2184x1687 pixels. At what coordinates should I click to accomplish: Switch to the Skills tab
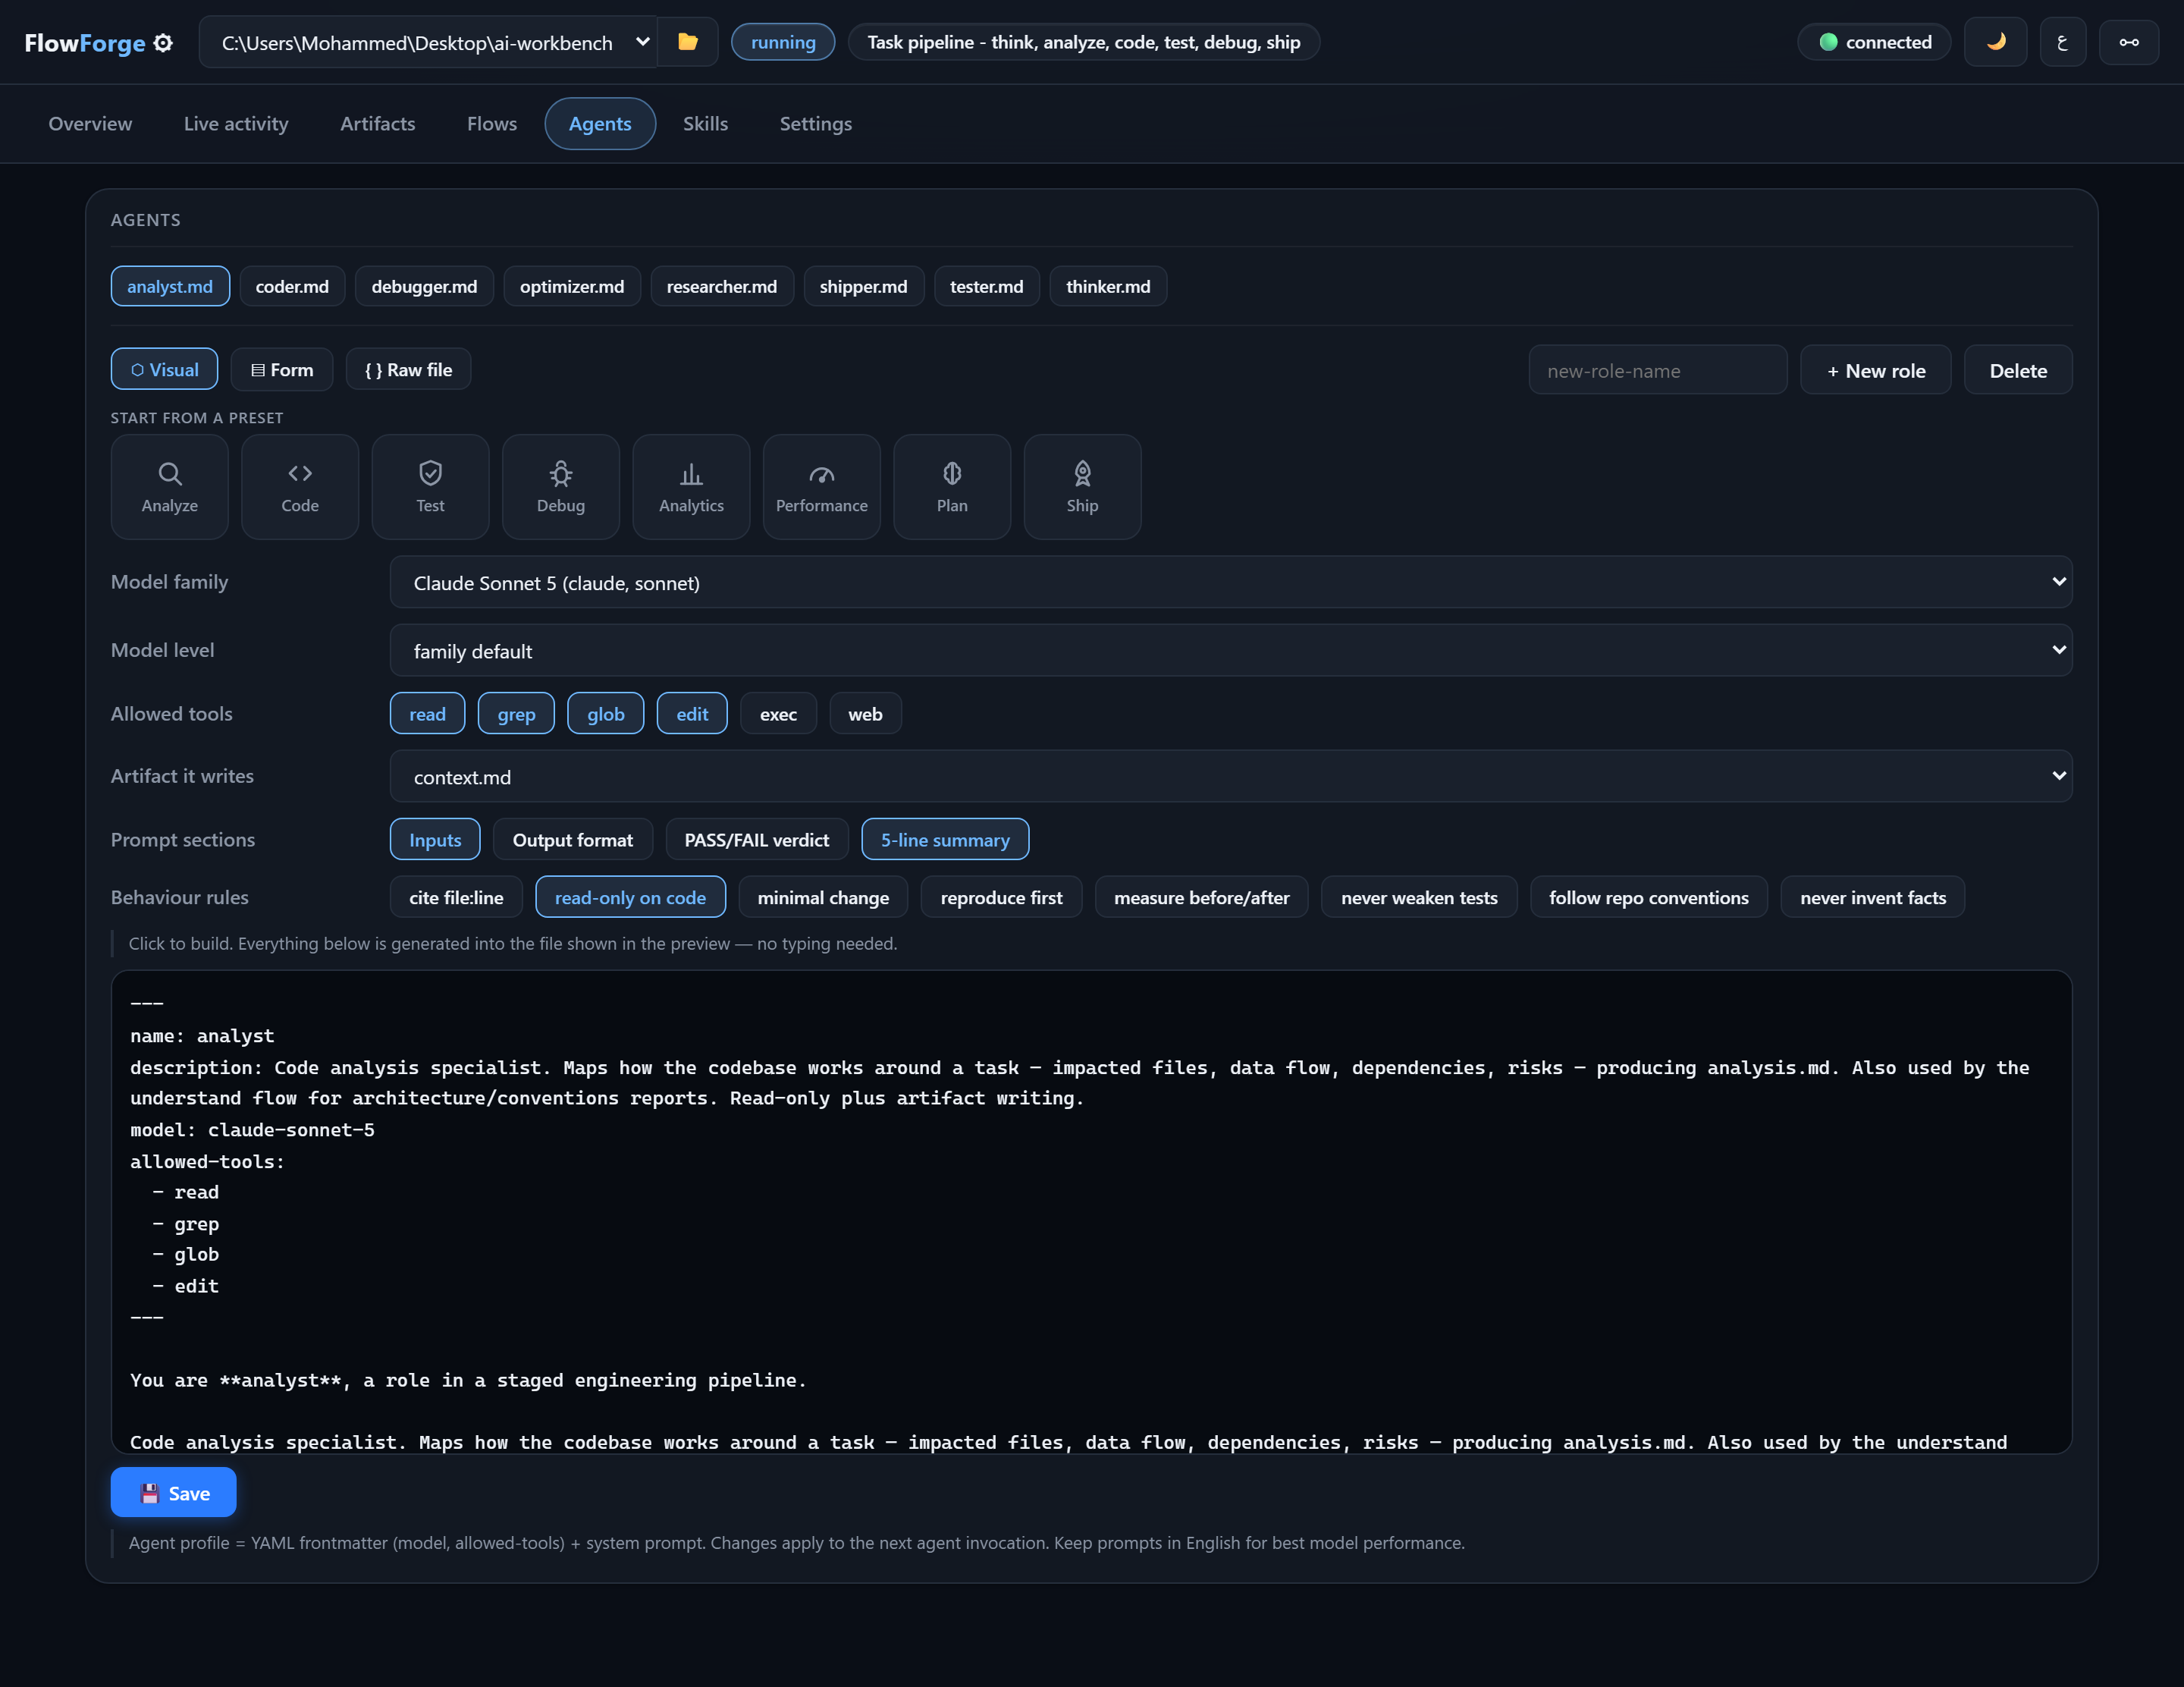coord(706,123)
